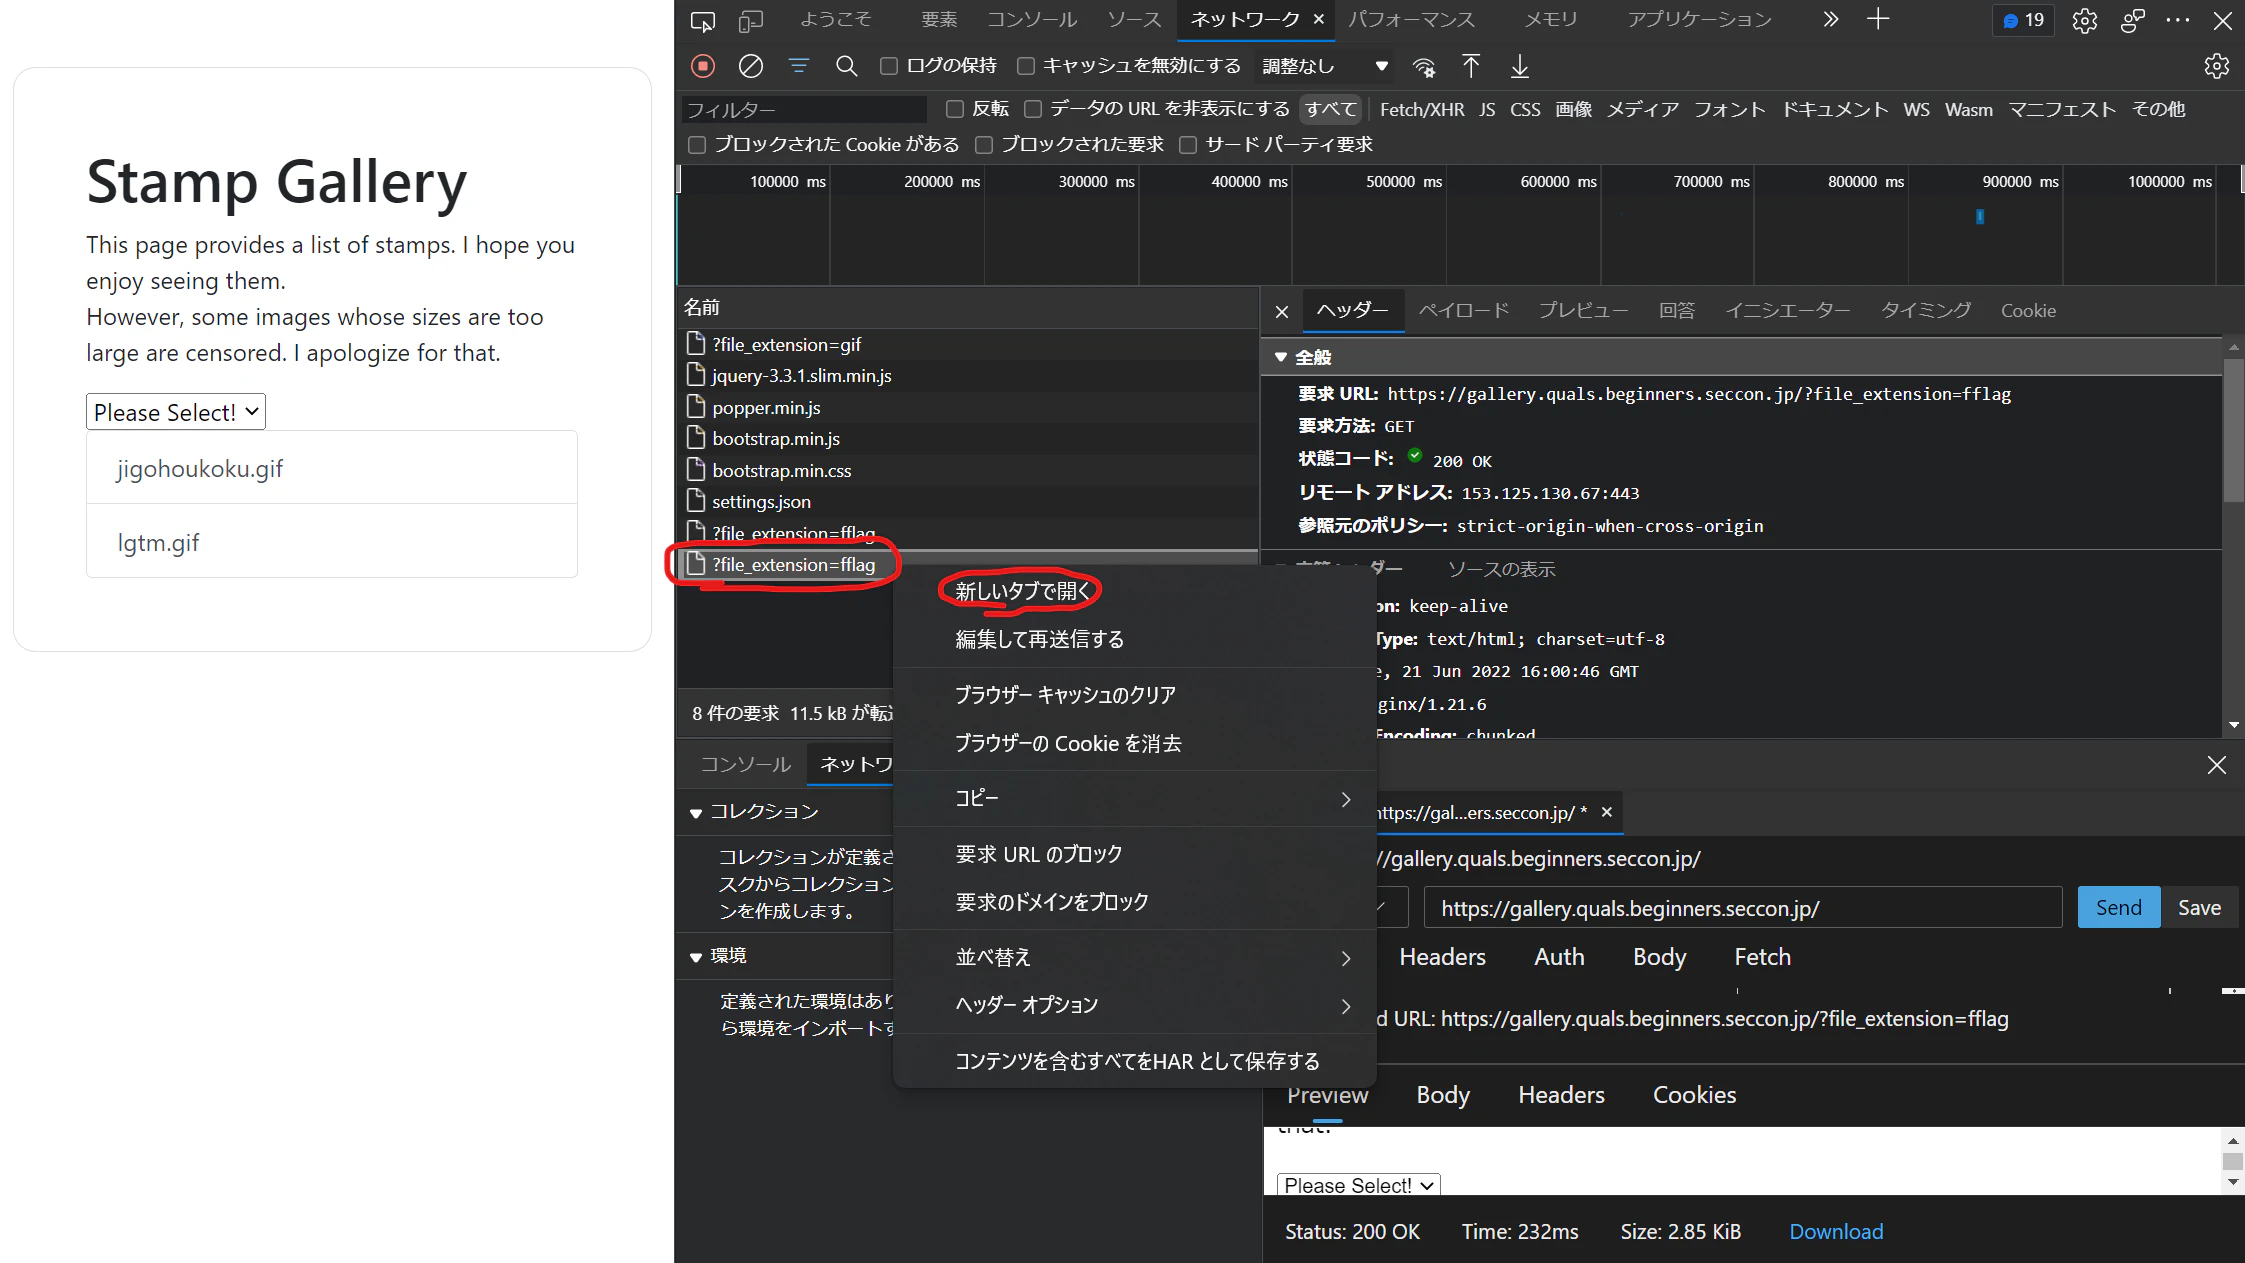Toggle the device emulation icon

click(x=750, y=20)
